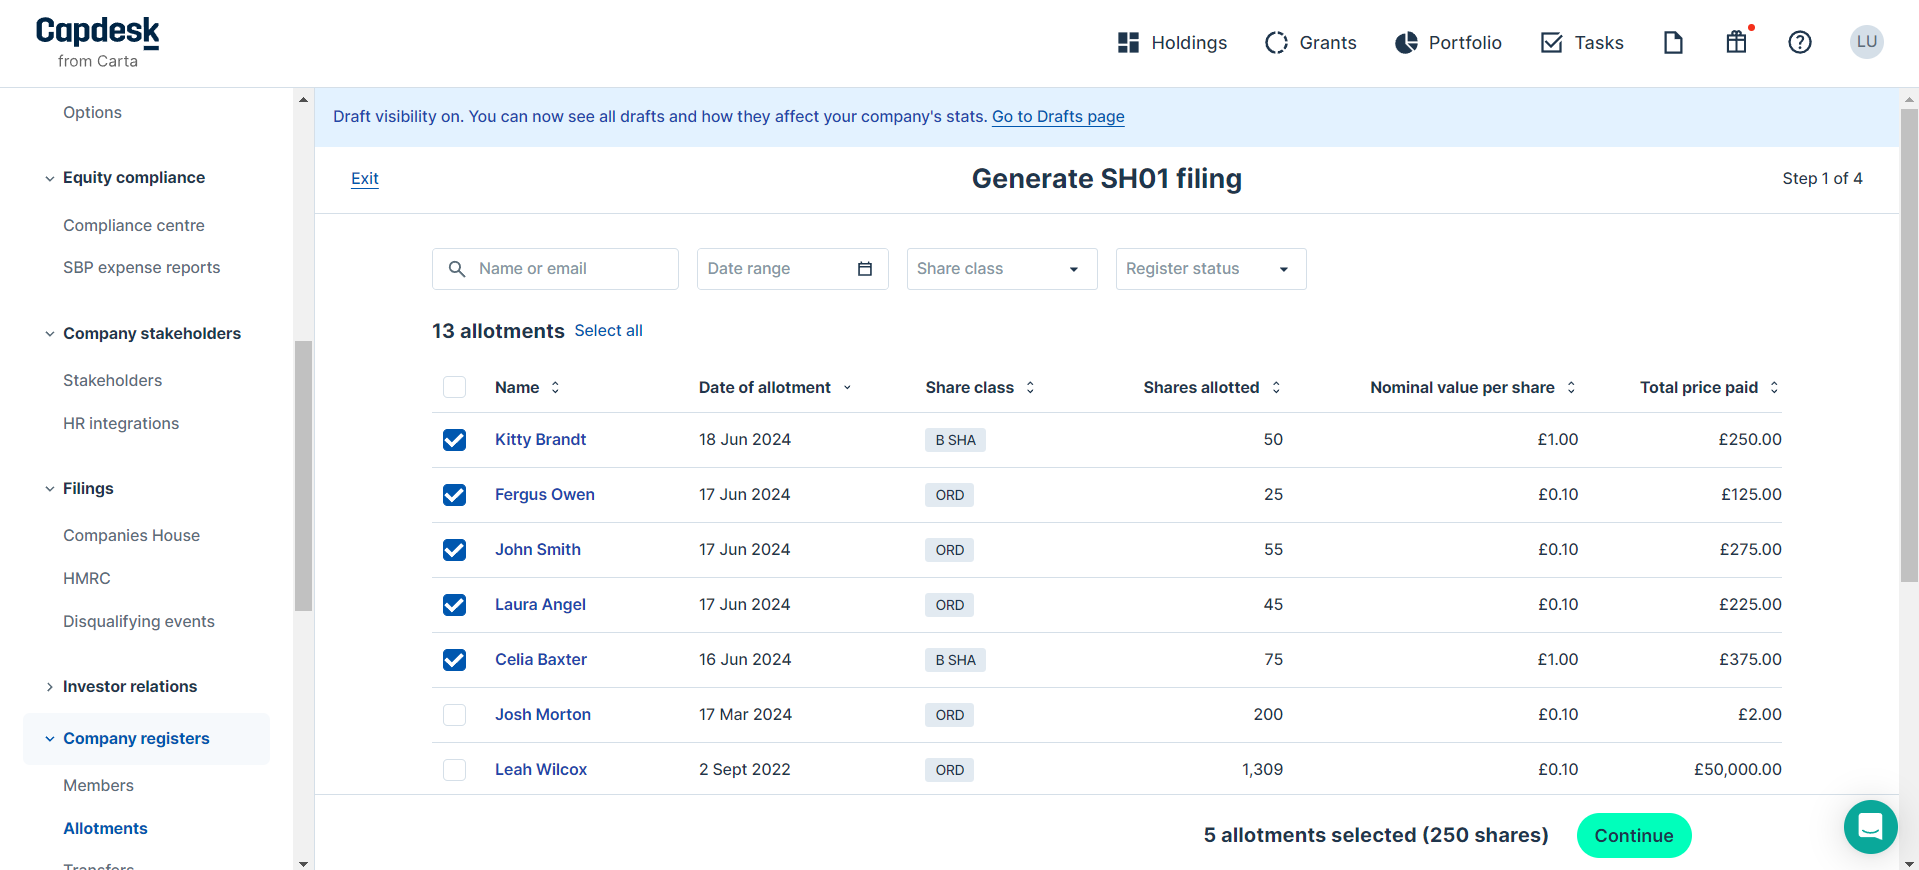Viewport: 1919px width, 870px height.
Task: Expand the Investor relations section
Action: pos(129,687)
